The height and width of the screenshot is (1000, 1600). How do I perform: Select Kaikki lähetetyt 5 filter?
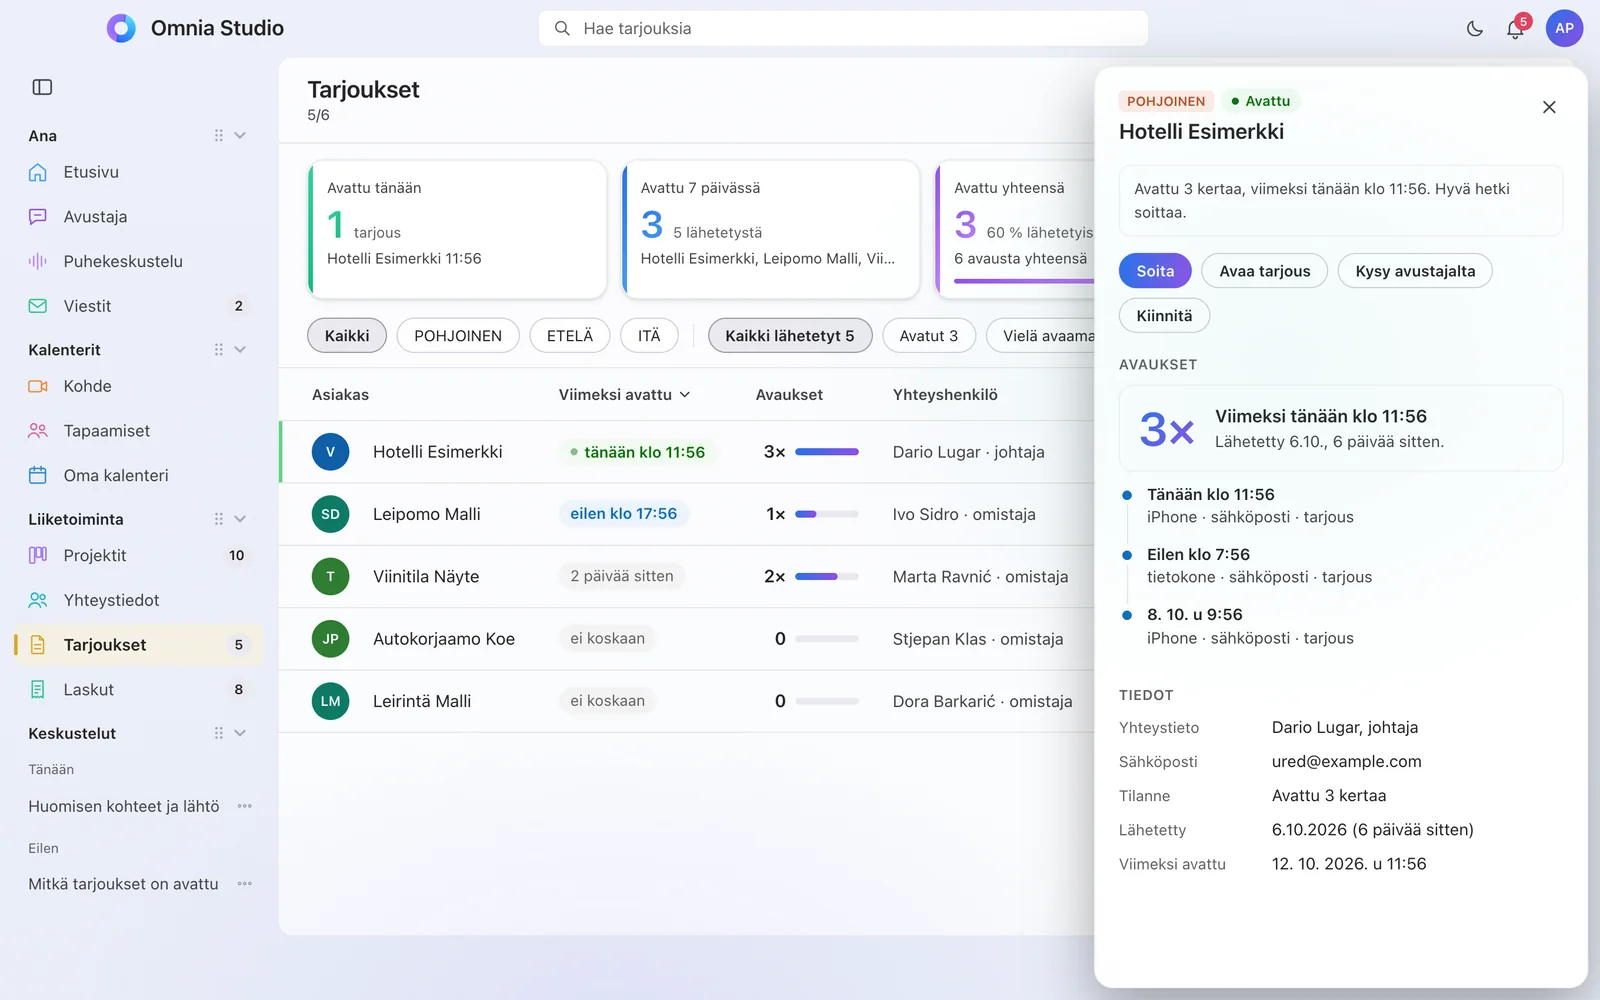(x=790, y=336)
